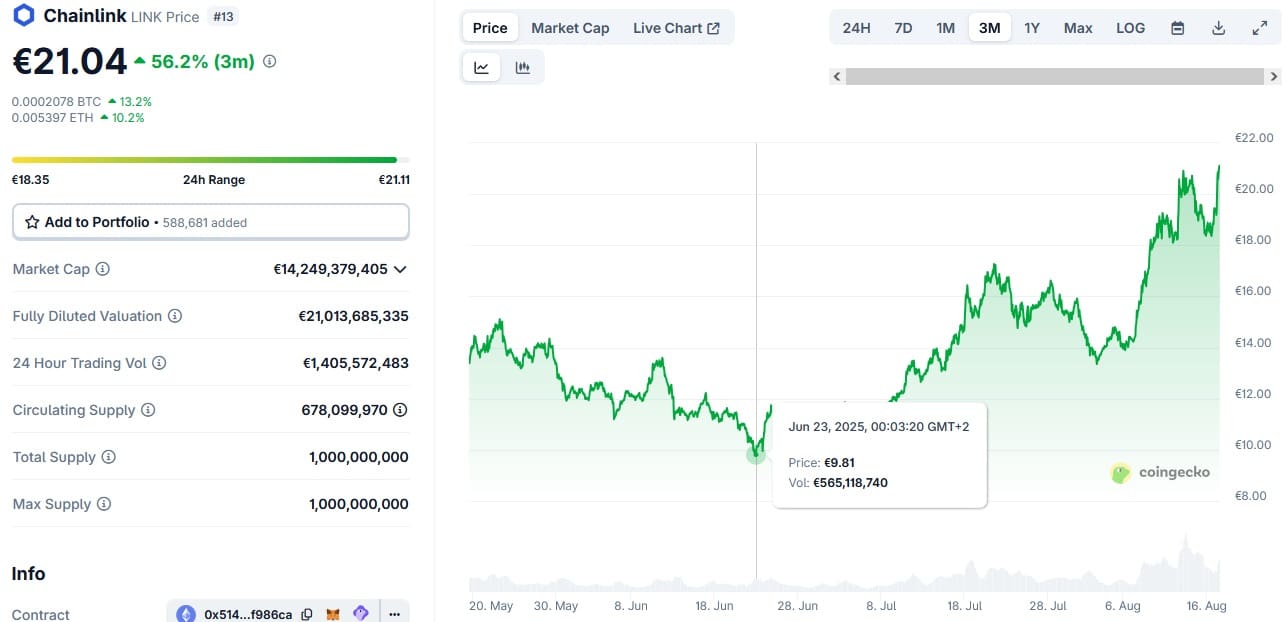Download chart data with the download icon
This screenshot has height=622, width=1288.
point(1219,28)
